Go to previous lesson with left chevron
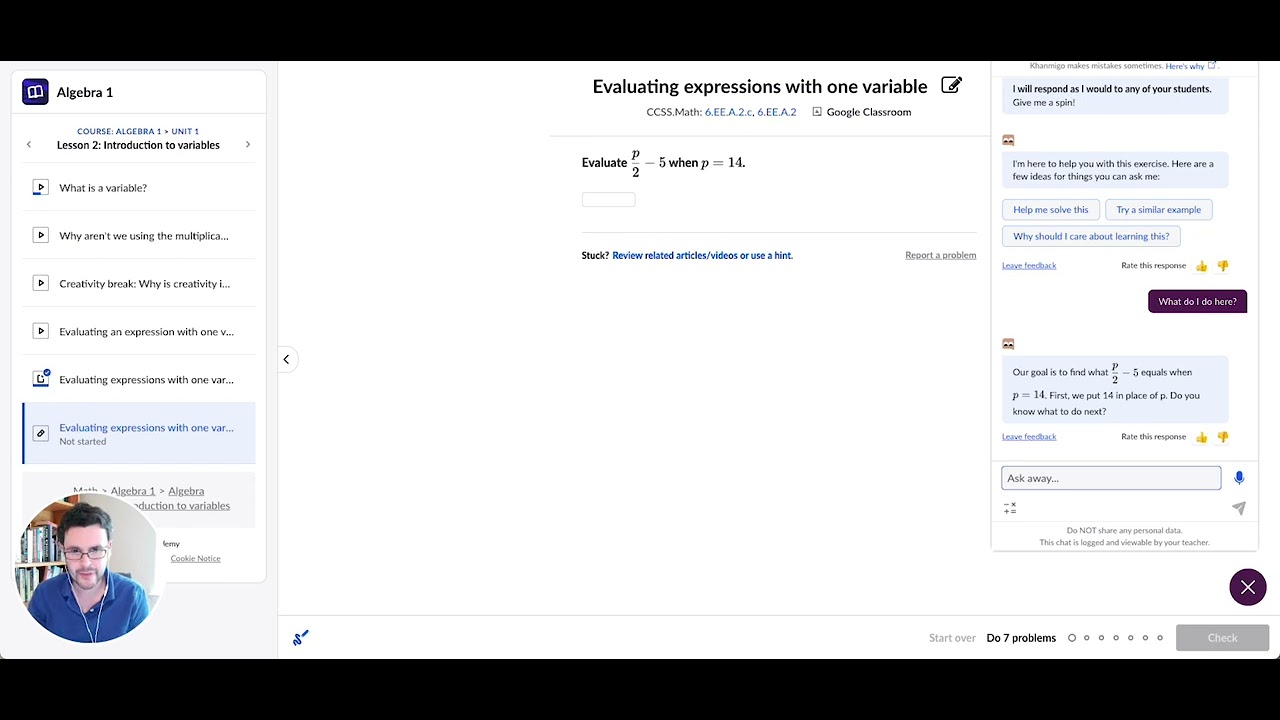The width and height of the screenshot is (1280, 720). coord(29,145)
